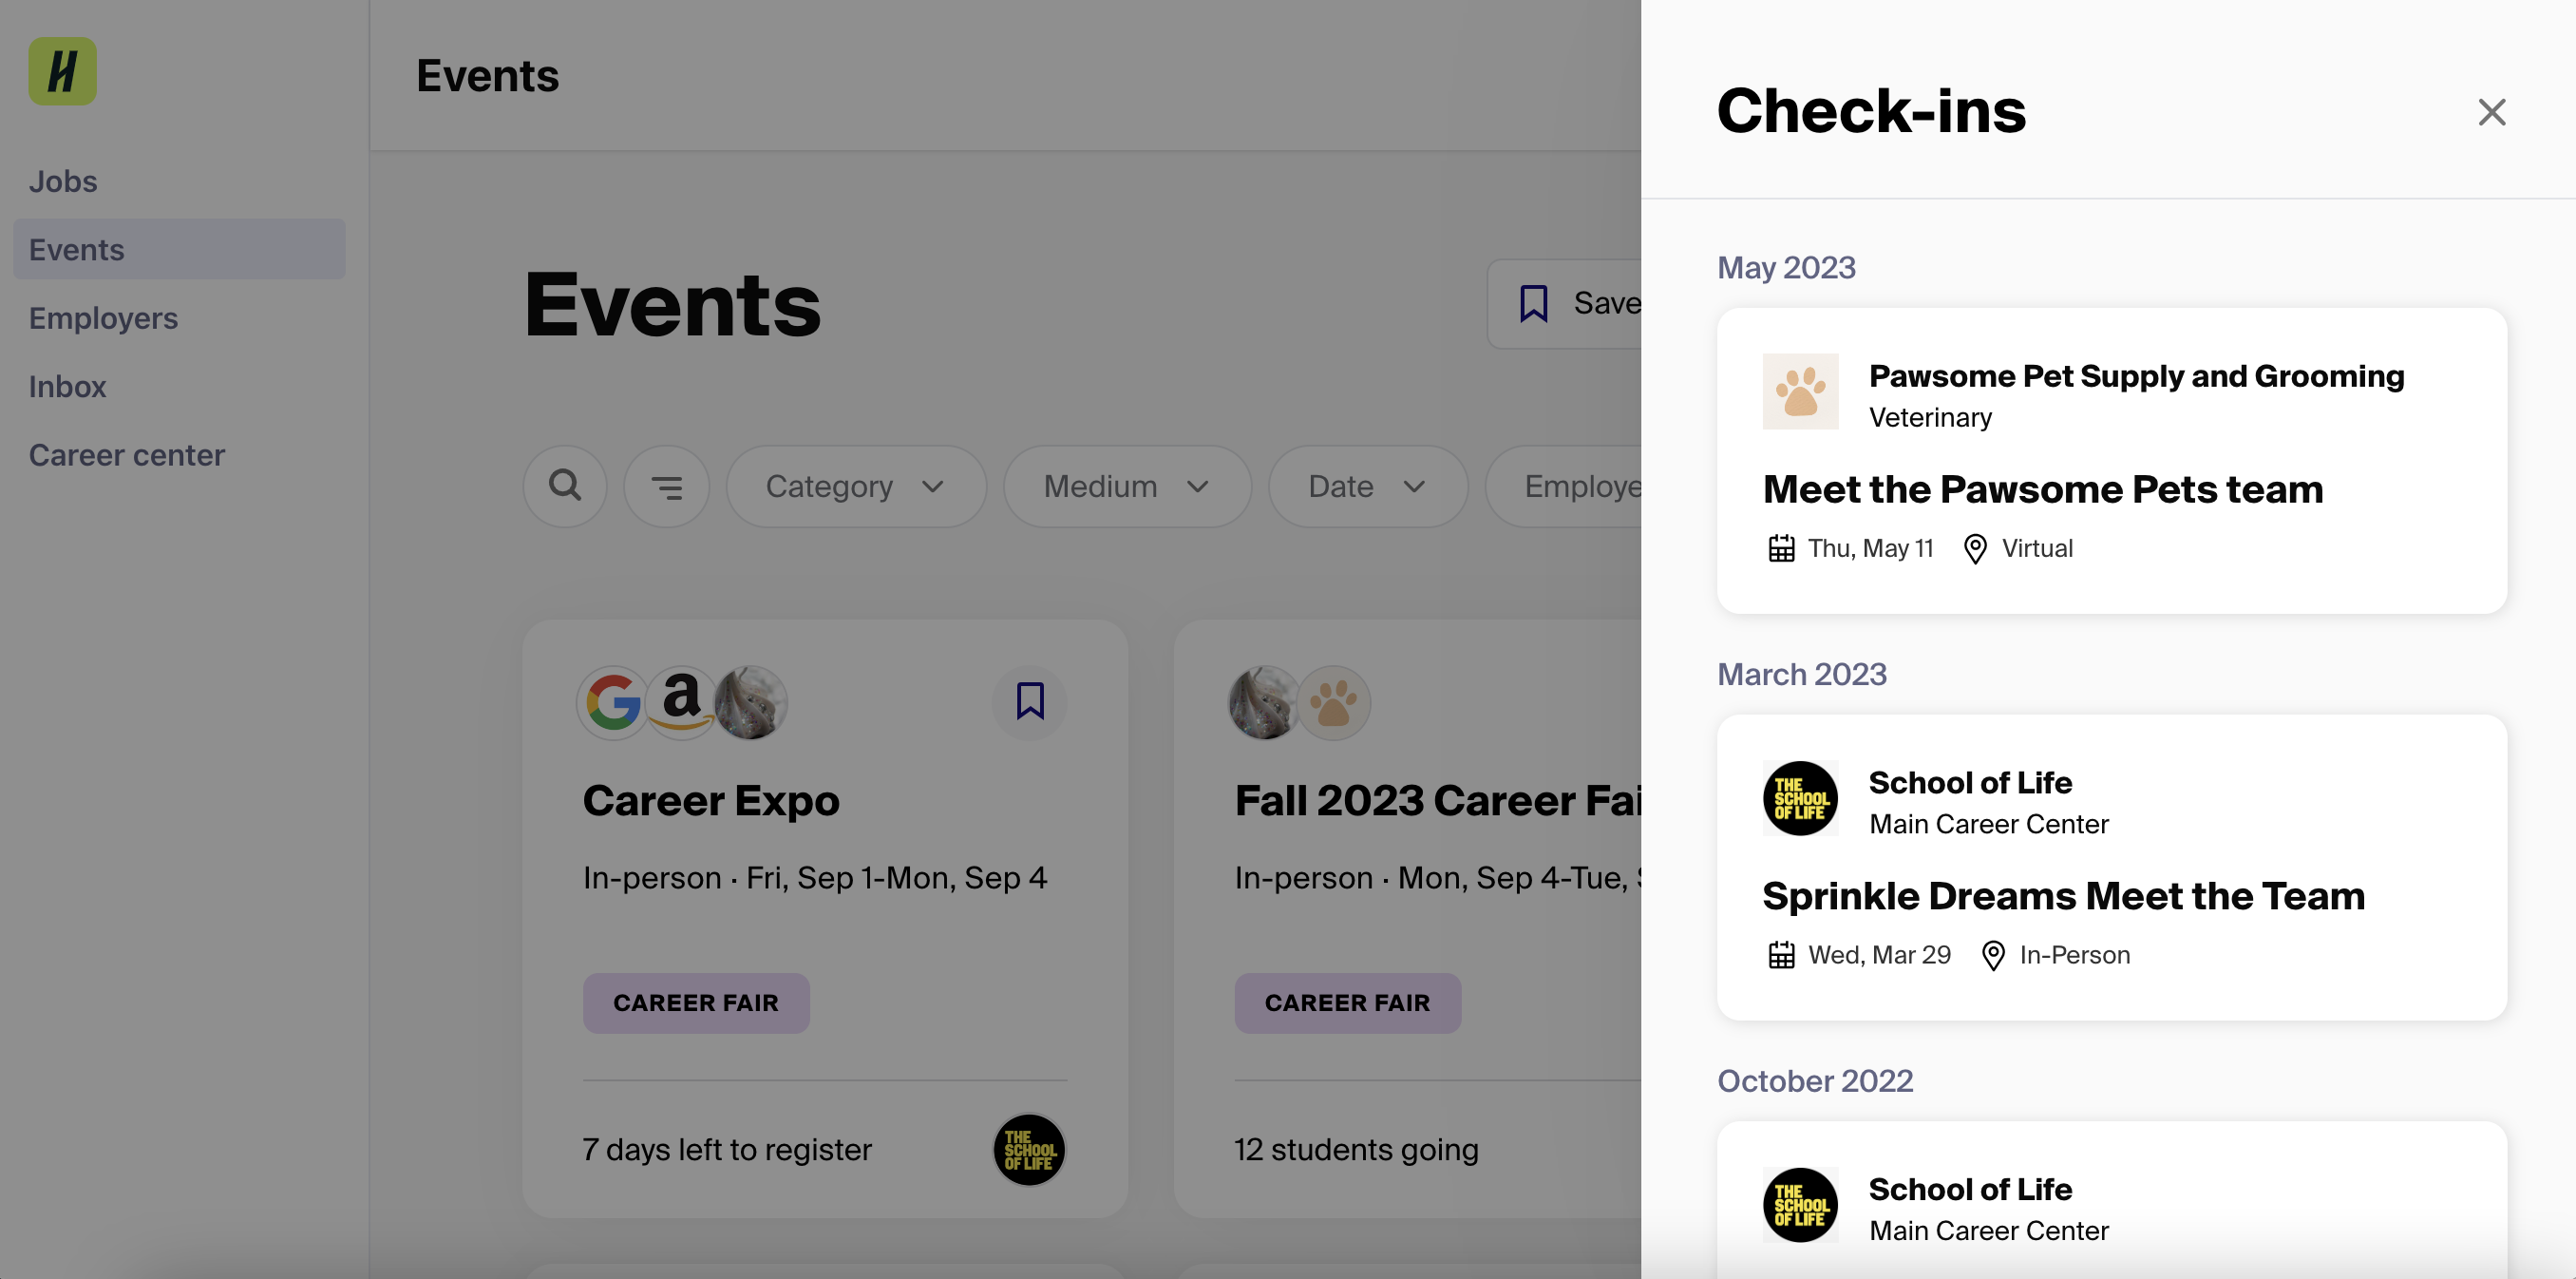2576x1279 pixels.
Task: Click School of Life logo on Career Expo card
Action: coord(1029,1149)
